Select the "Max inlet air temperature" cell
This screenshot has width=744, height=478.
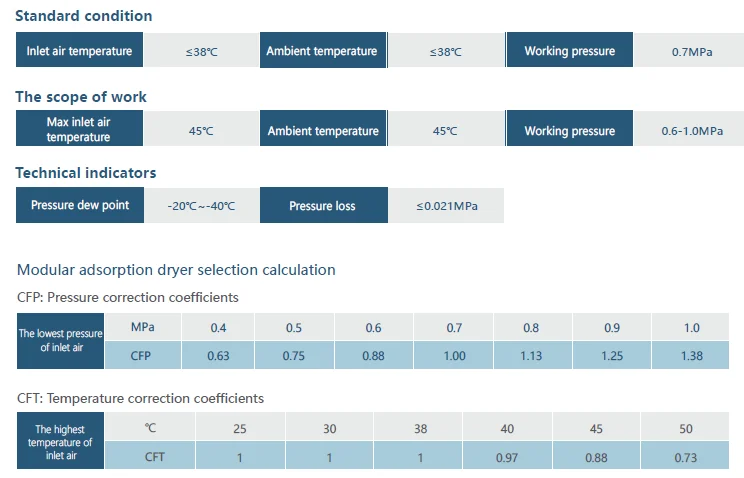(x=80, y=130)
